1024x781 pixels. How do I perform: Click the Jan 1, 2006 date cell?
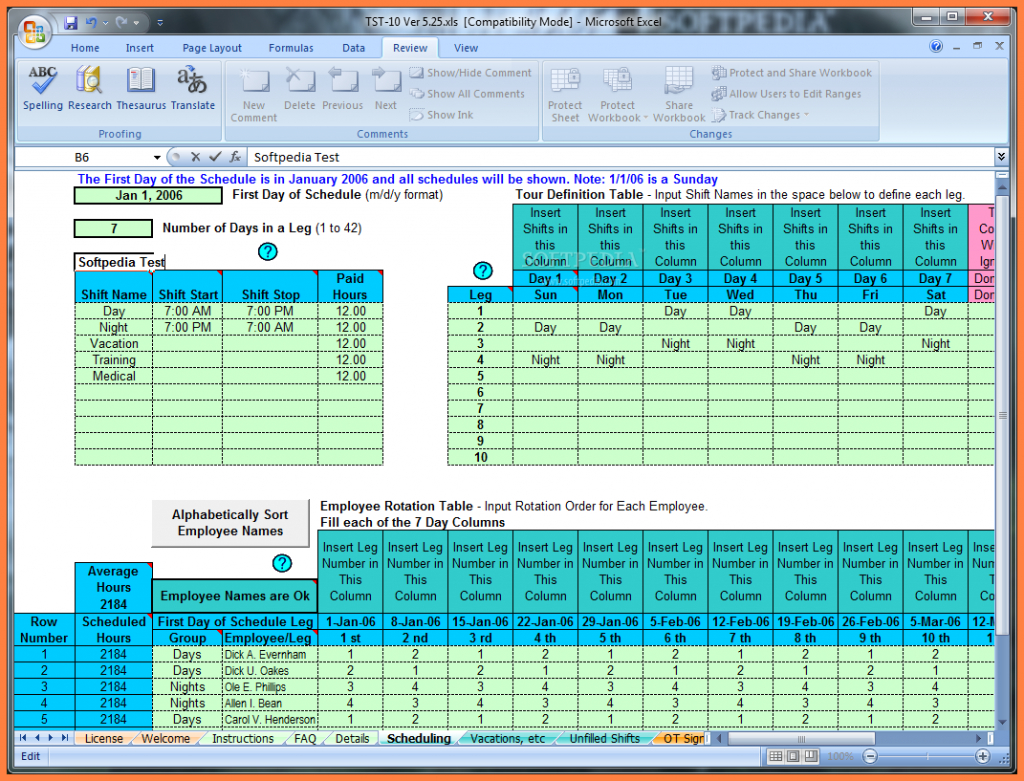point(149,196)
